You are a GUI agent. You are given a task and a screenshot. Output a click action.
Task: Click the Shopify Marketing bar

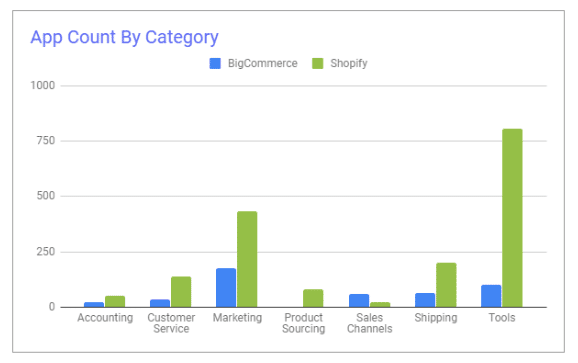[247, 259]
